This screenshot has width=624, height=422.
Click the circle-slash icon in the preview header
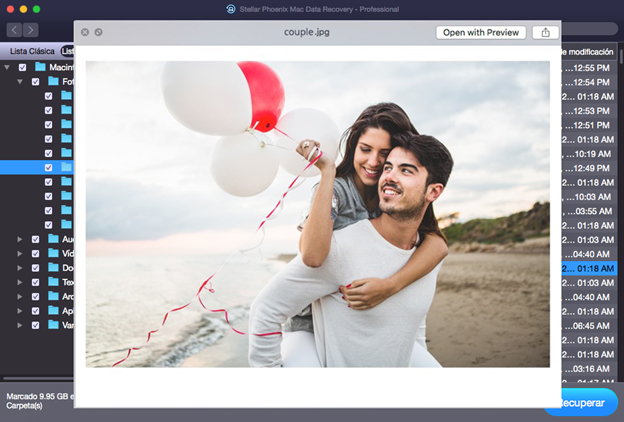click(x=98, y=32)
